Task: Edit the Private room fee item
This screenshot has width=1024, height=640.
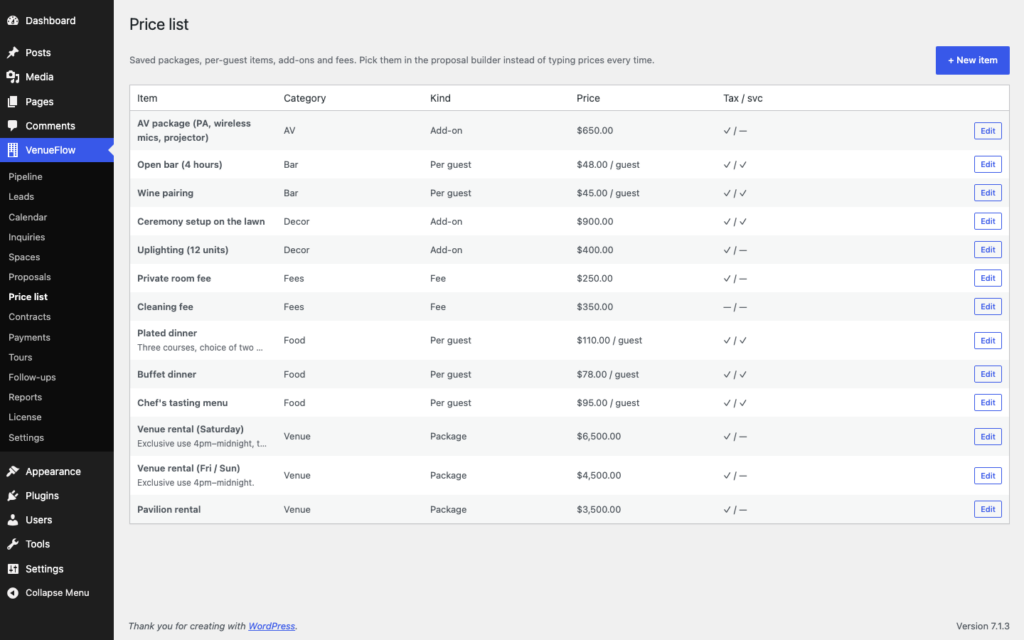Action: point(987,278)
